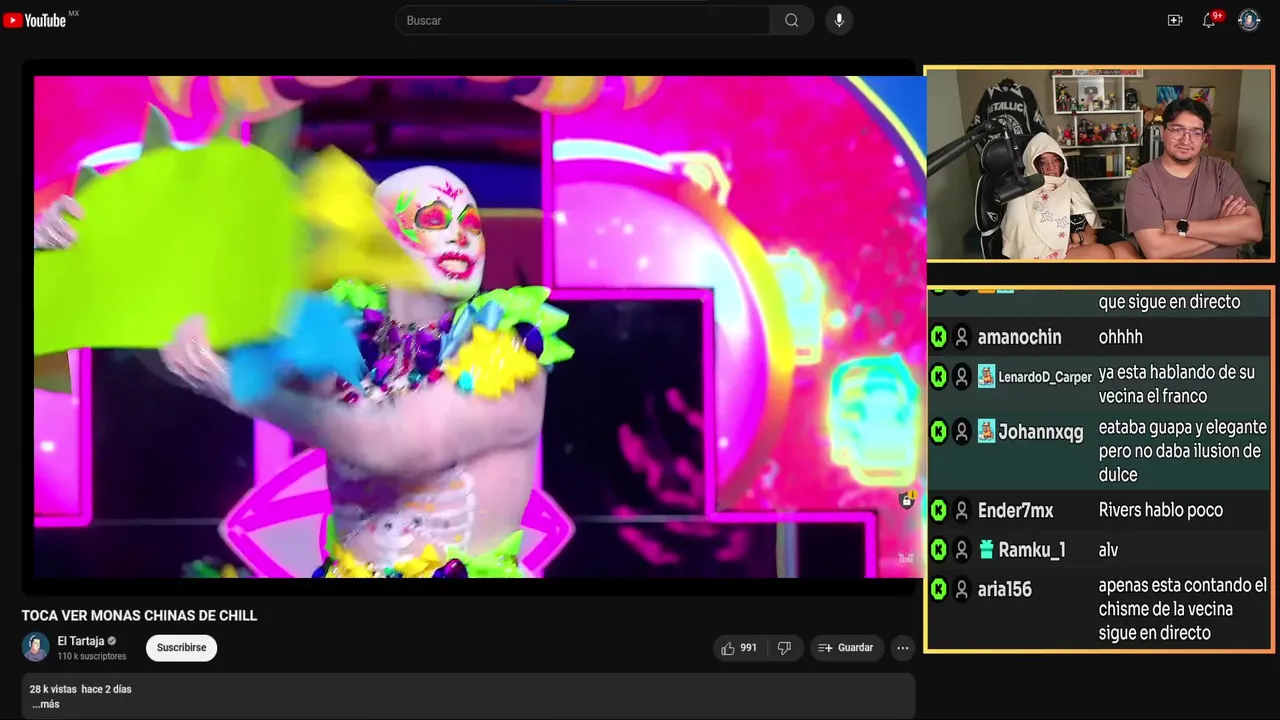1280x720 pixels.
Task: Click the avatar badge next to Johannxqg
Action: (986, 432)
